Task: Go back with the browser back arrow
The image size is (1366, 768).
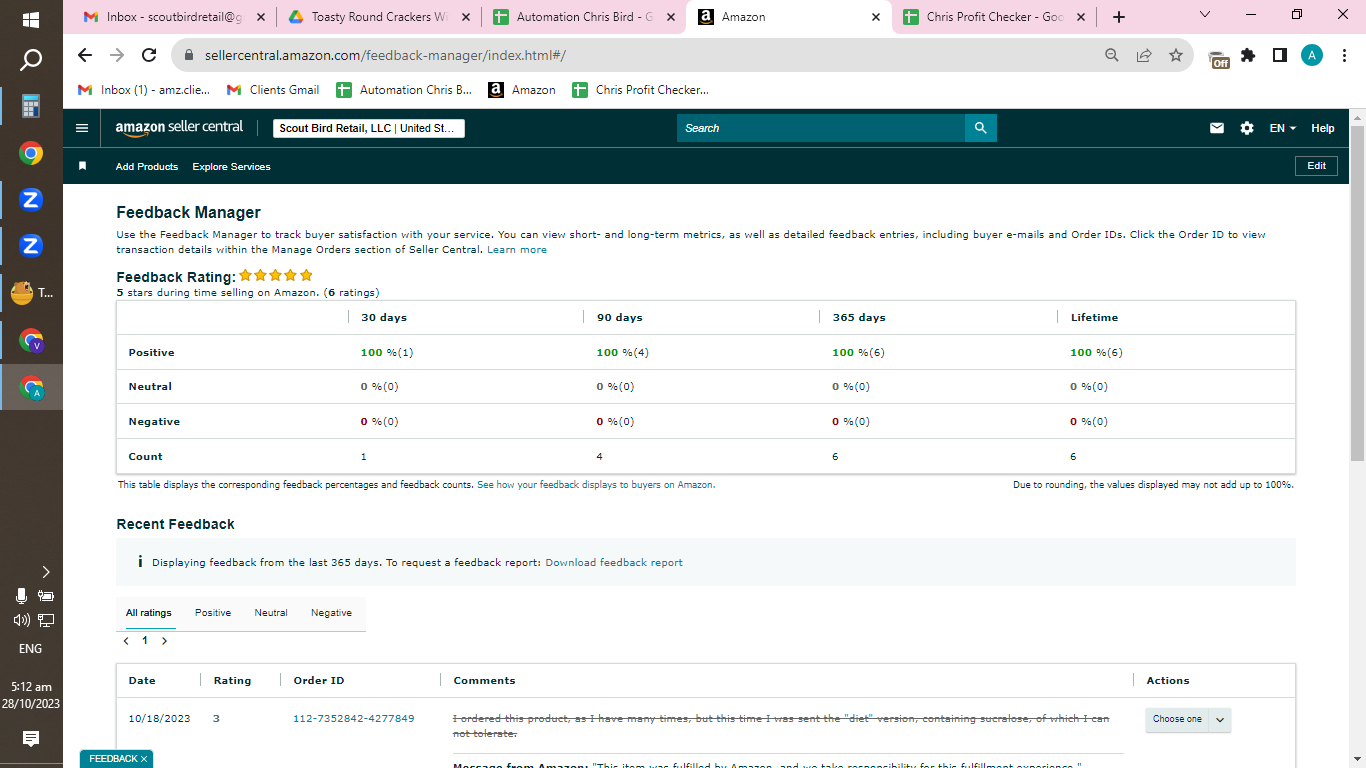Action: pyautogui.click(x=85, y=56)
